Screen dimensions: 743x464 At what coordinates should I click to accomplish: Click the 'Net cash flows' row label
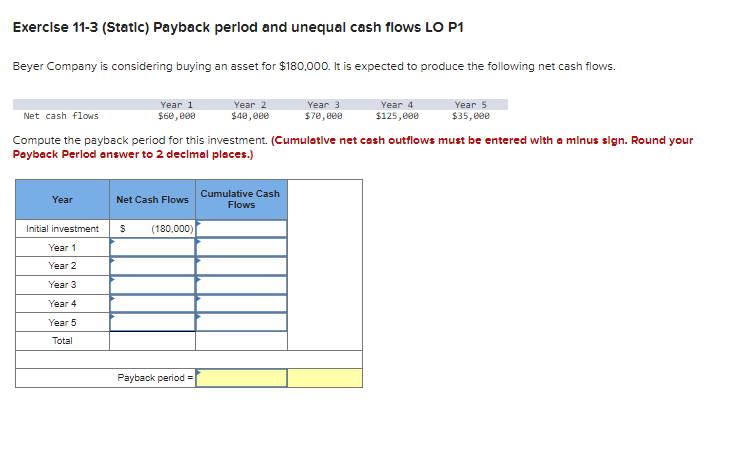pyautogui.click(x=61, y=116)
